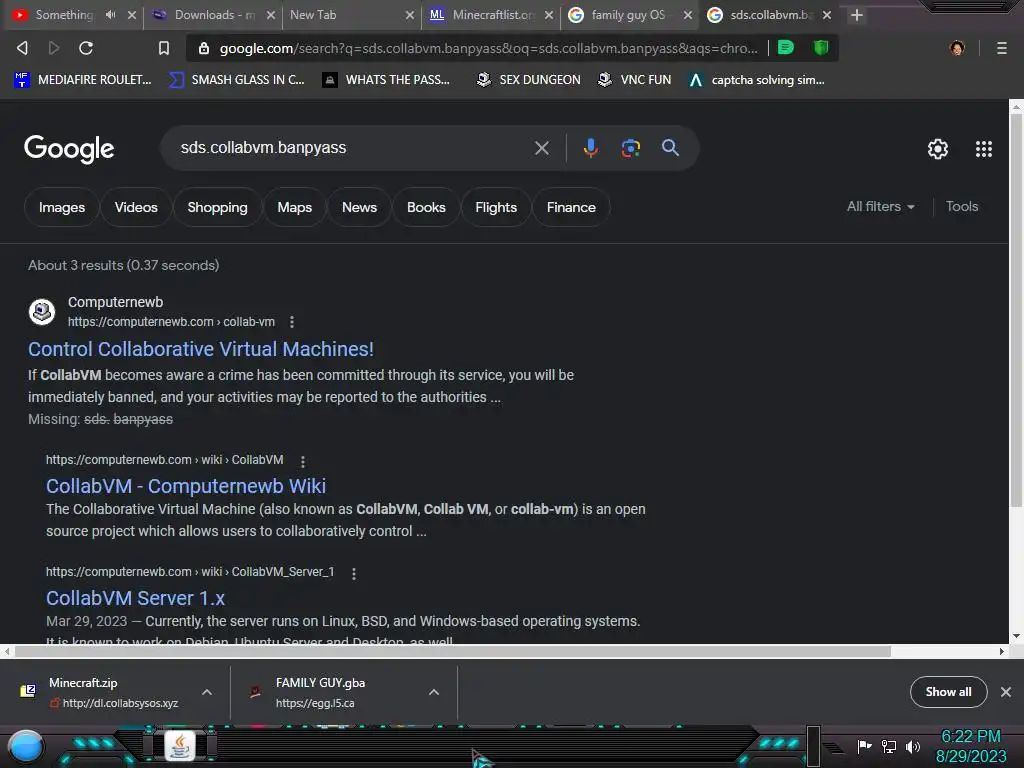Viewport: 1024px width, 768px height.
Task: Clear the search query with the X
Action: pos(541,148)
